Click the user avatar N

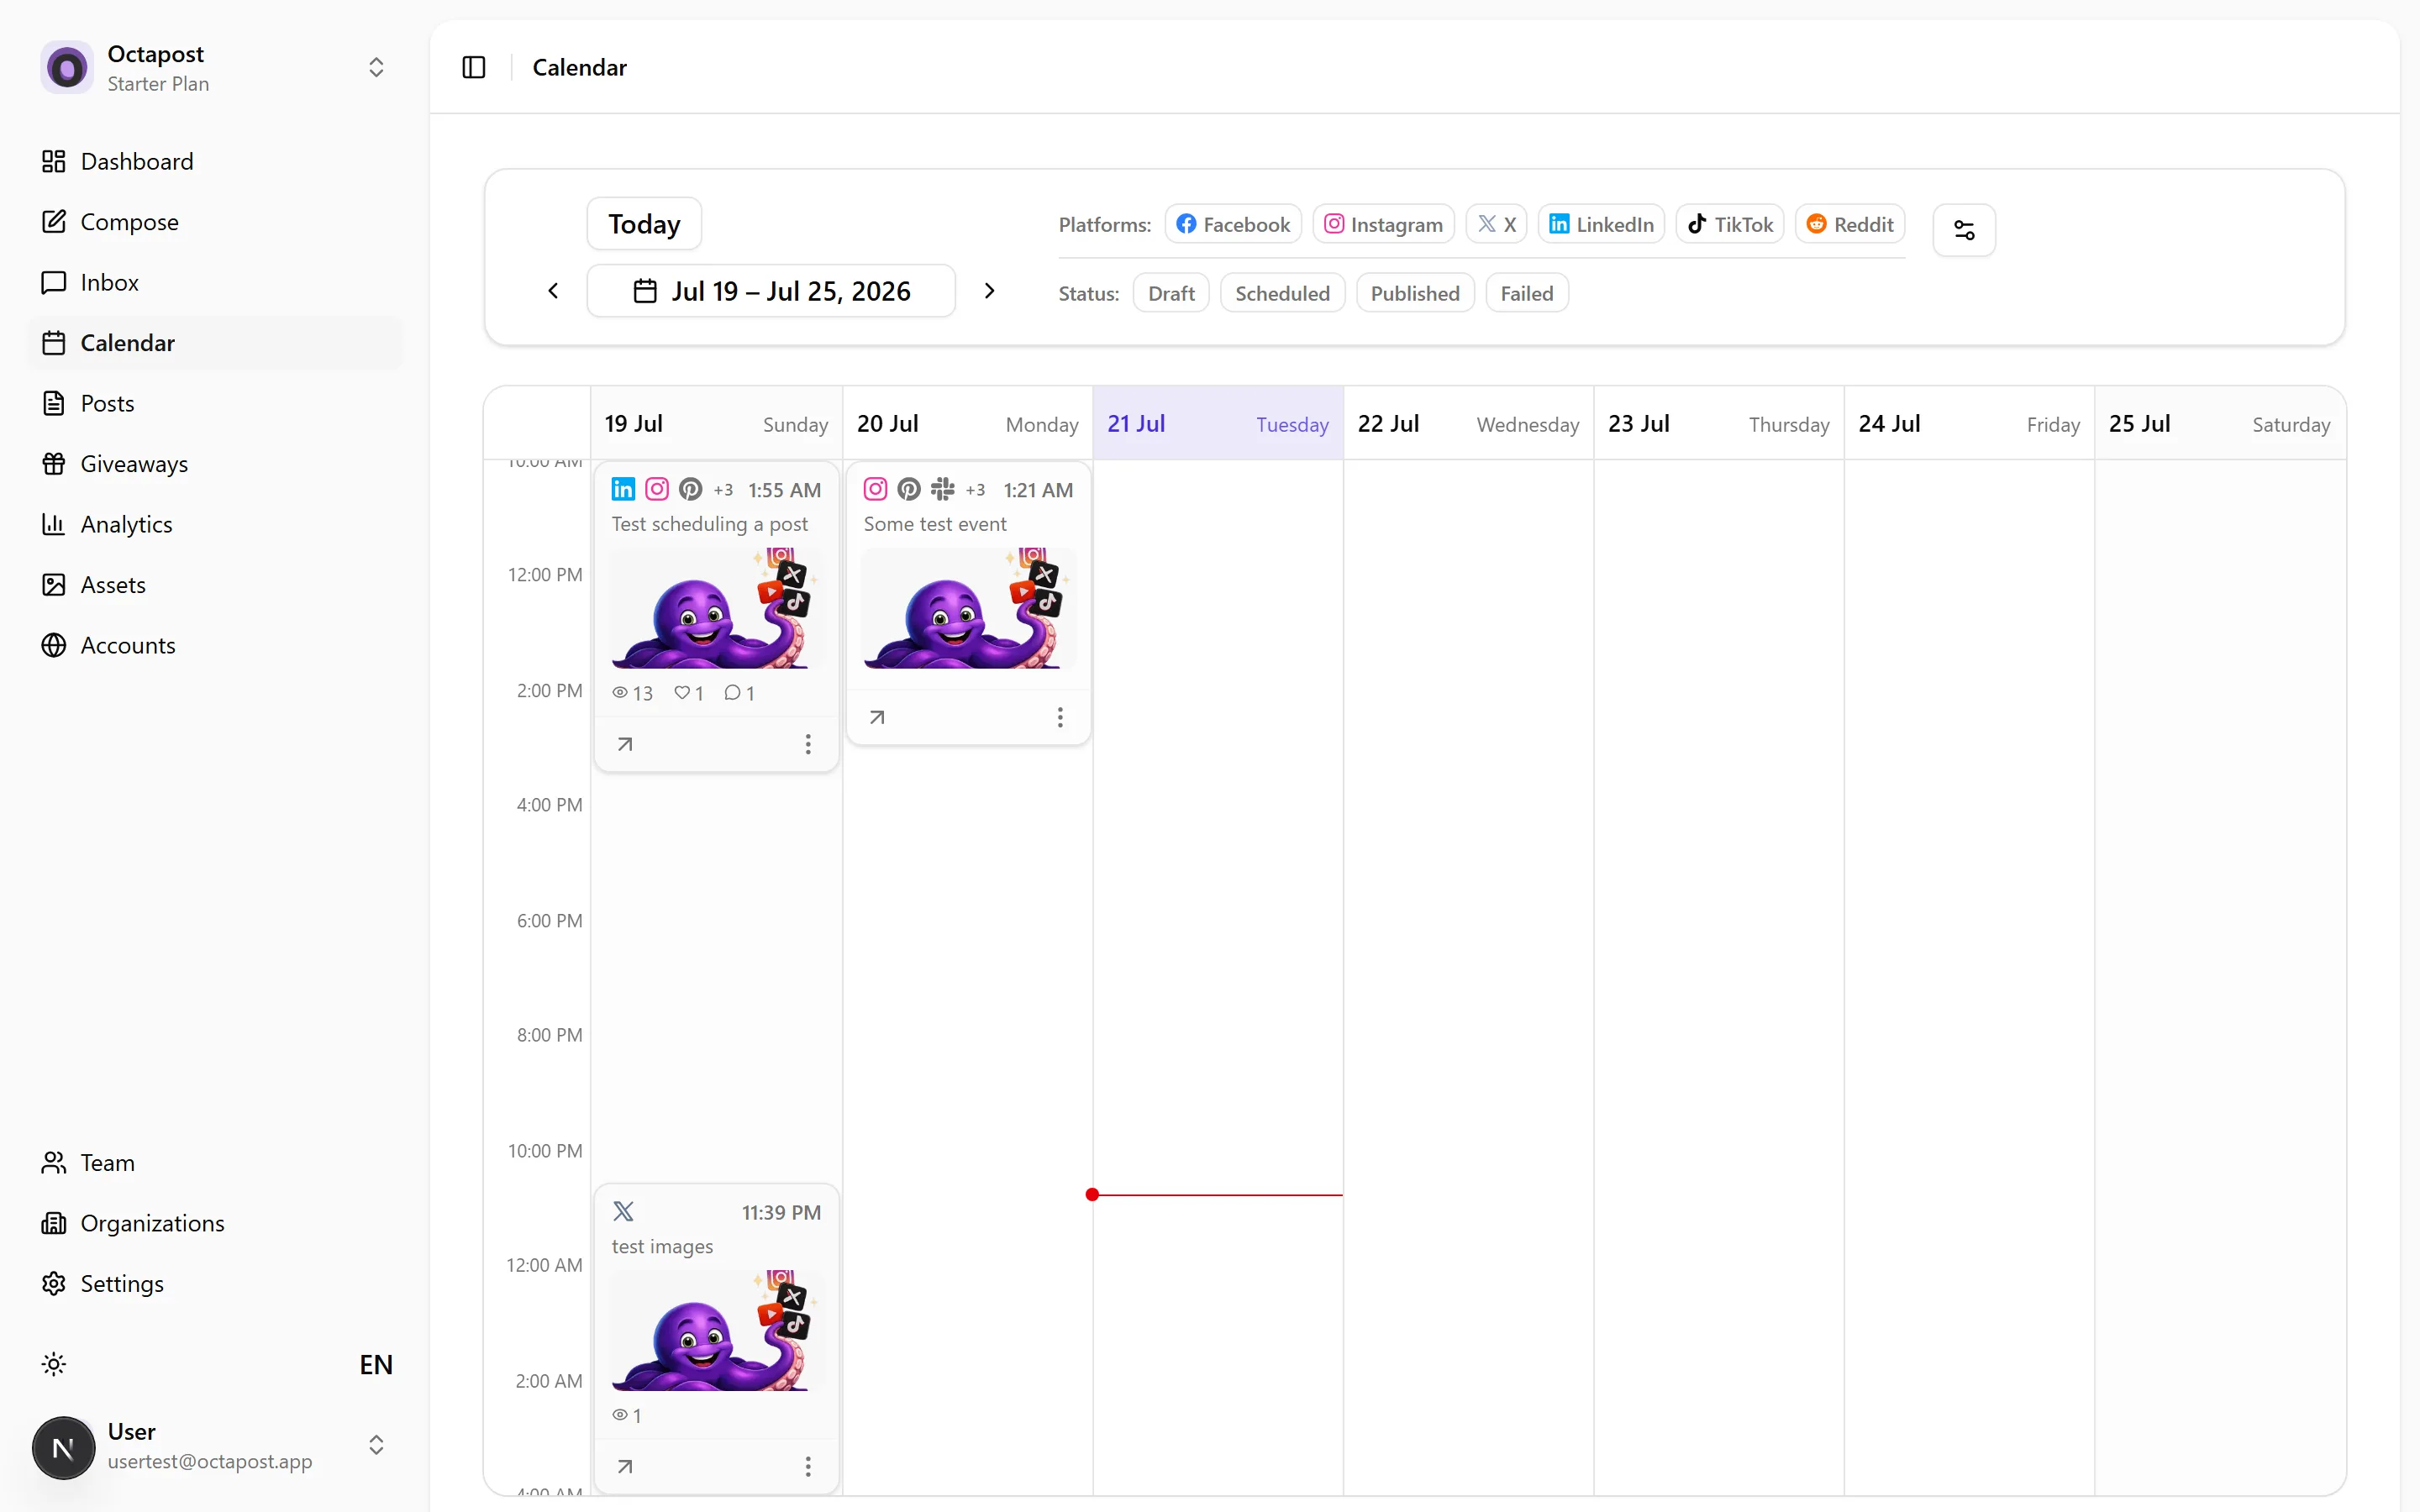(63, 1447)
